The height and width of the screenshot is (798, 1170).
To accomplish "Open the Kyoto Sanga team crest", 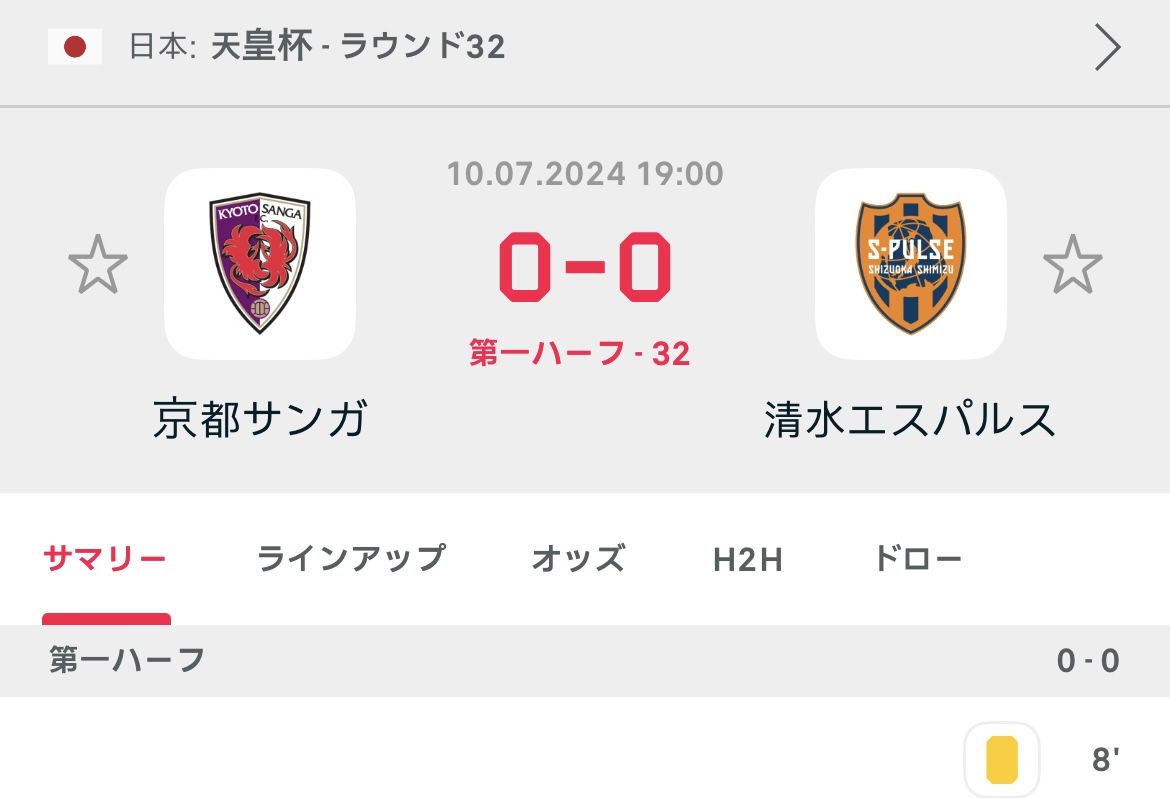I will tap(260, 264).
